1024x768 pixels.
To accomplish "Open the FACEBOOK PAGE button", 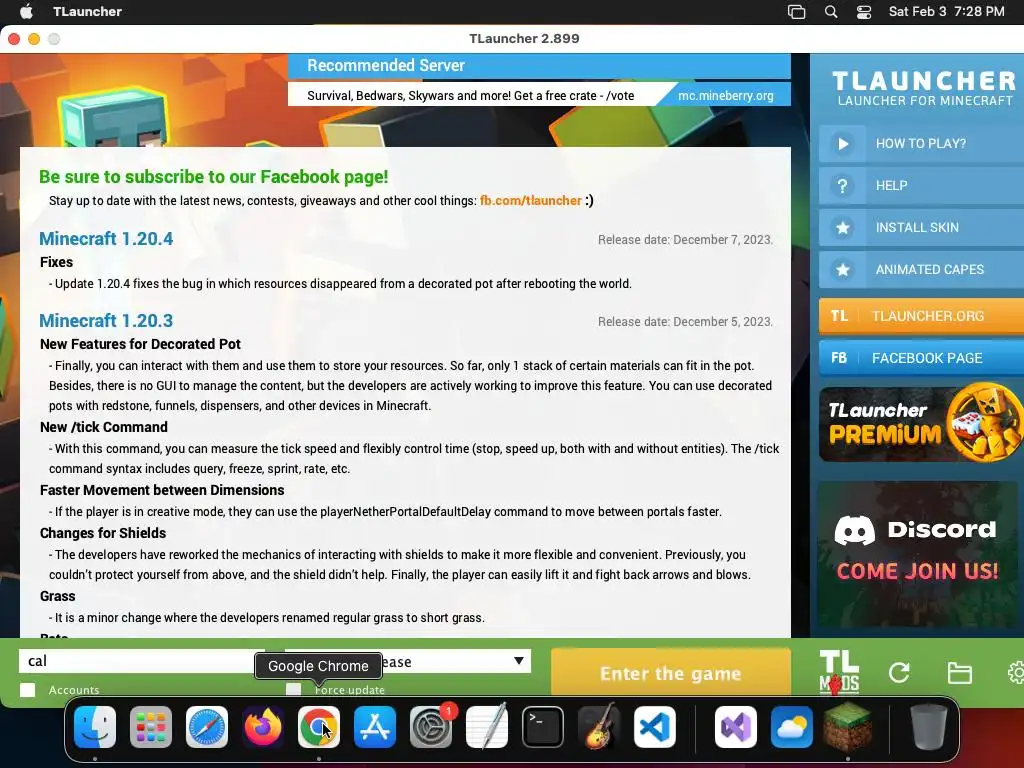I will 921,358.
